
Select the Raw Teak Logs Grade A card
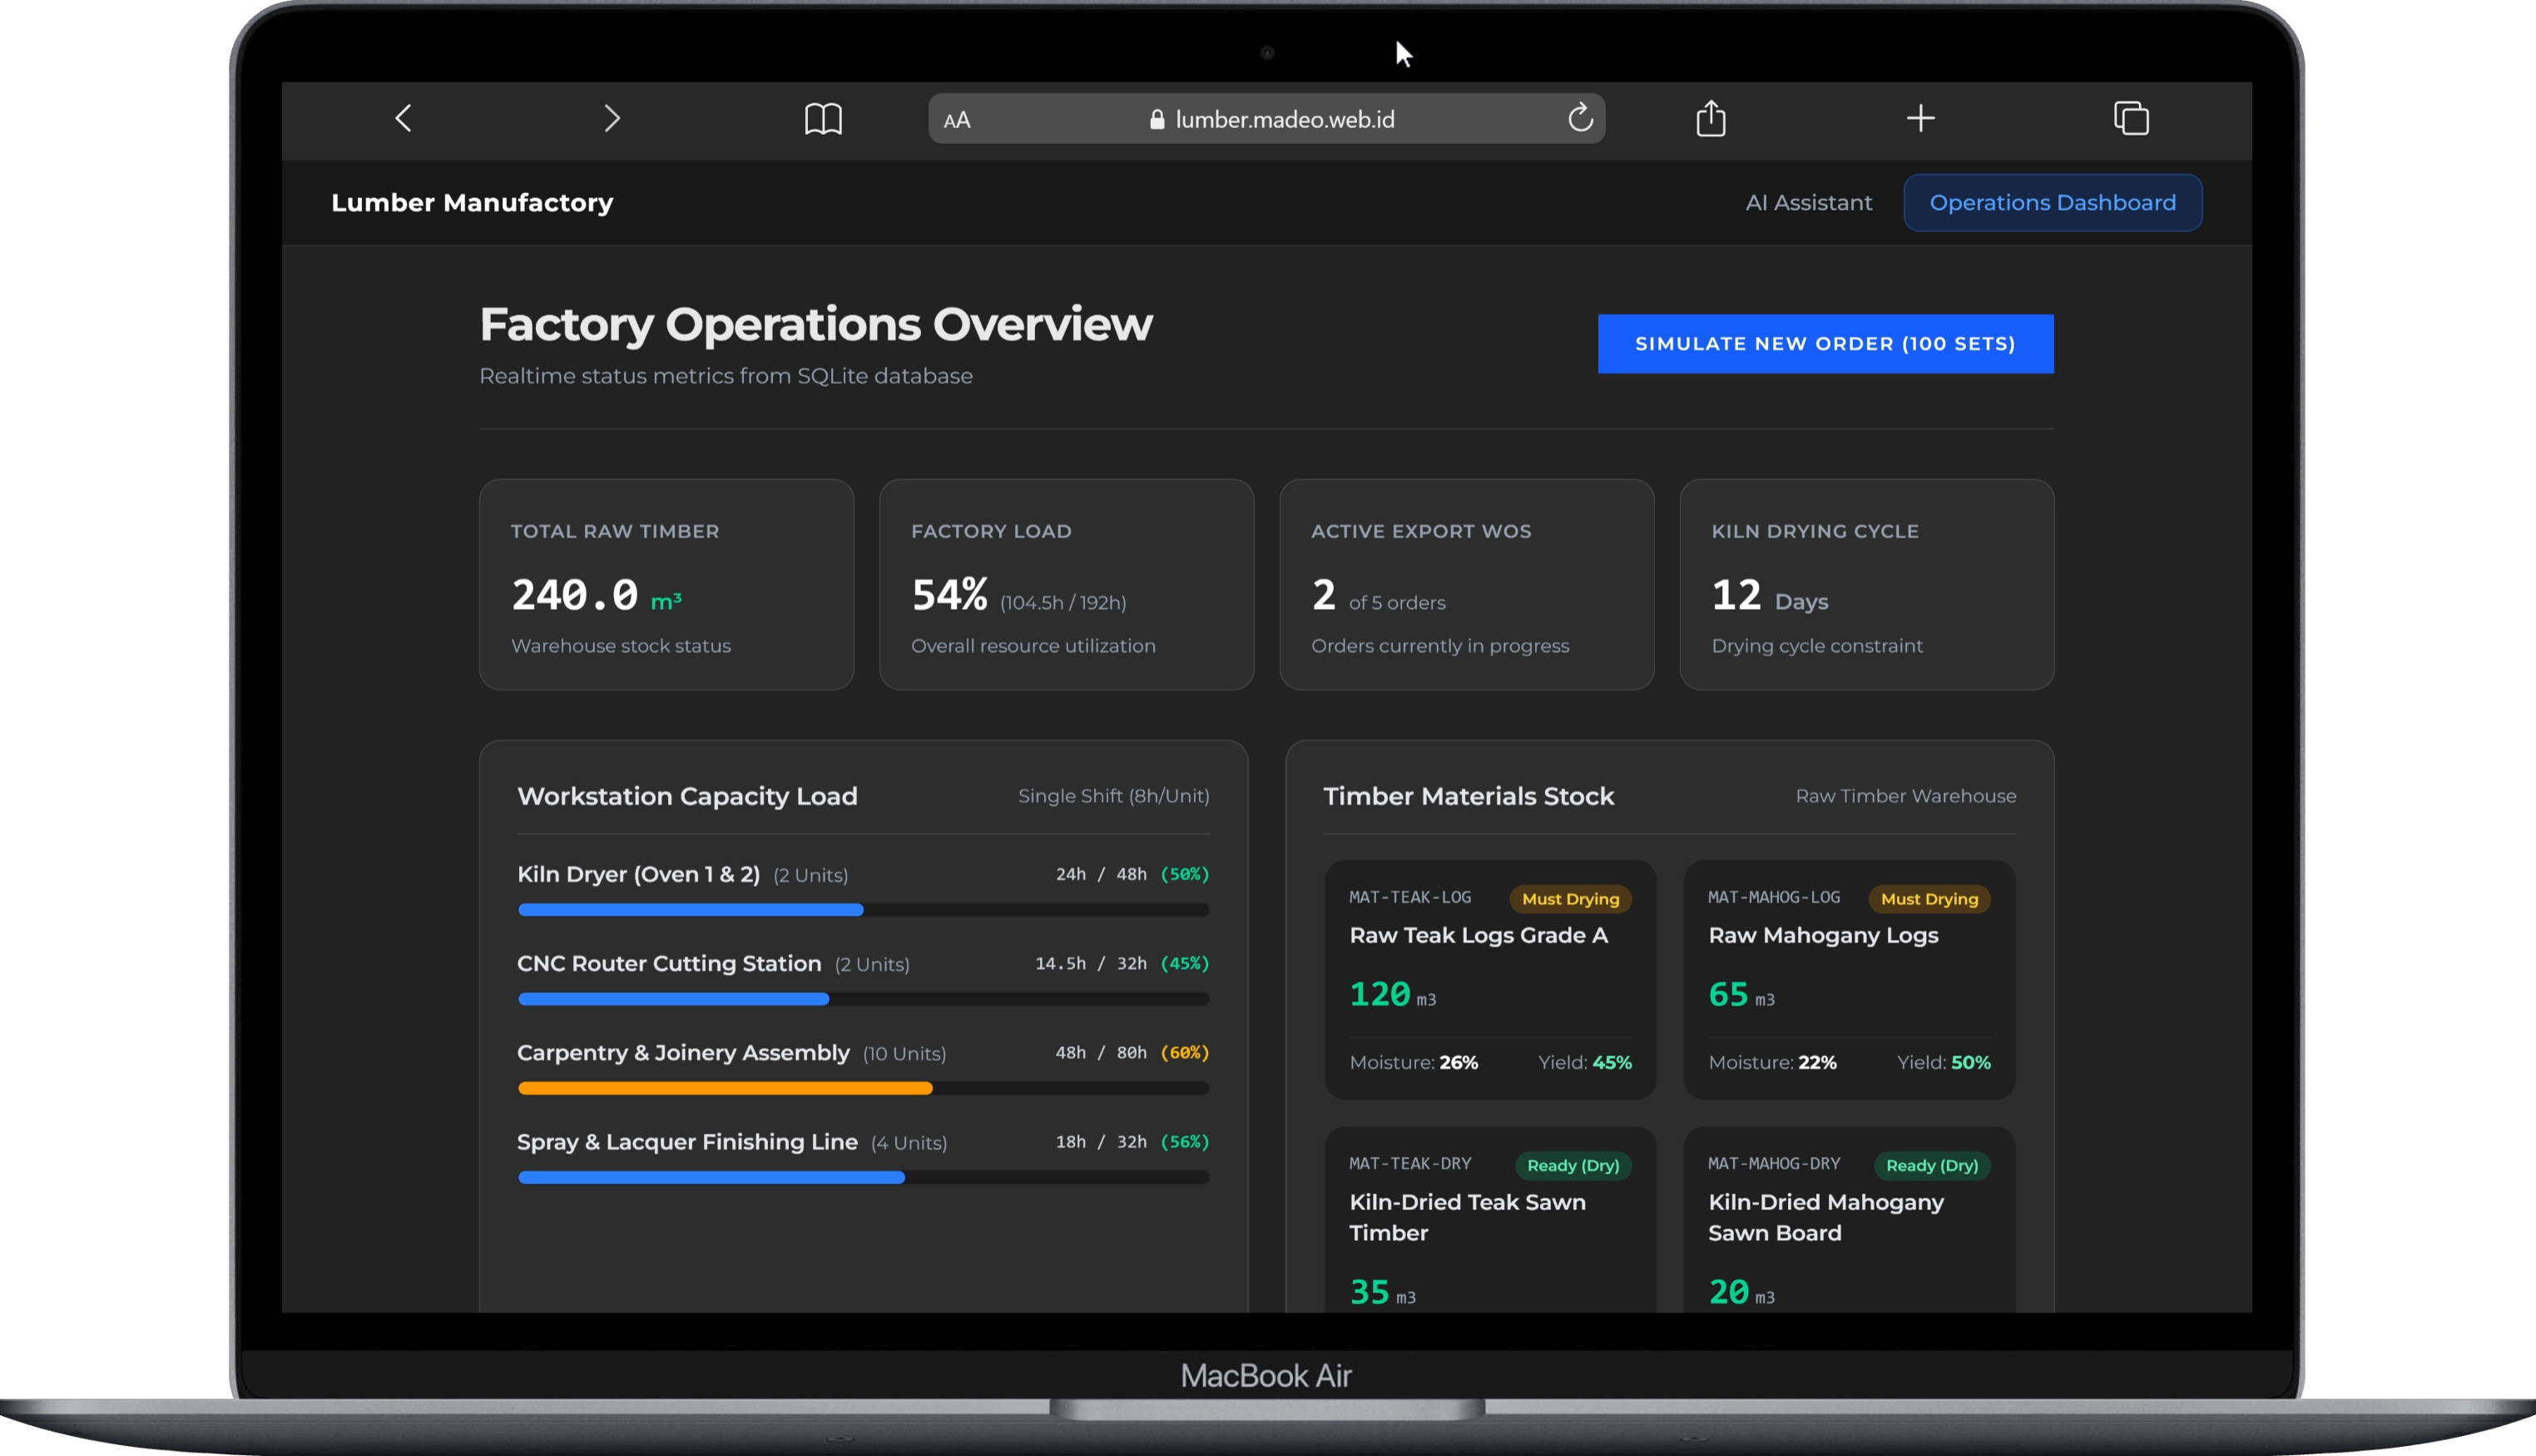pyautogui.click(x=1490, y=980)
